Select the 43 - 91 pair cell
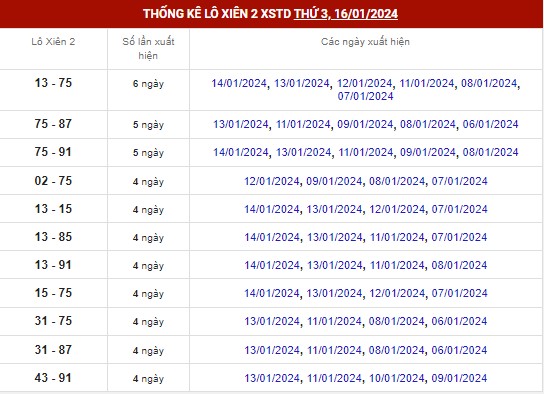Viewport: 544px width, 394px height. click(x=53, y=378)
